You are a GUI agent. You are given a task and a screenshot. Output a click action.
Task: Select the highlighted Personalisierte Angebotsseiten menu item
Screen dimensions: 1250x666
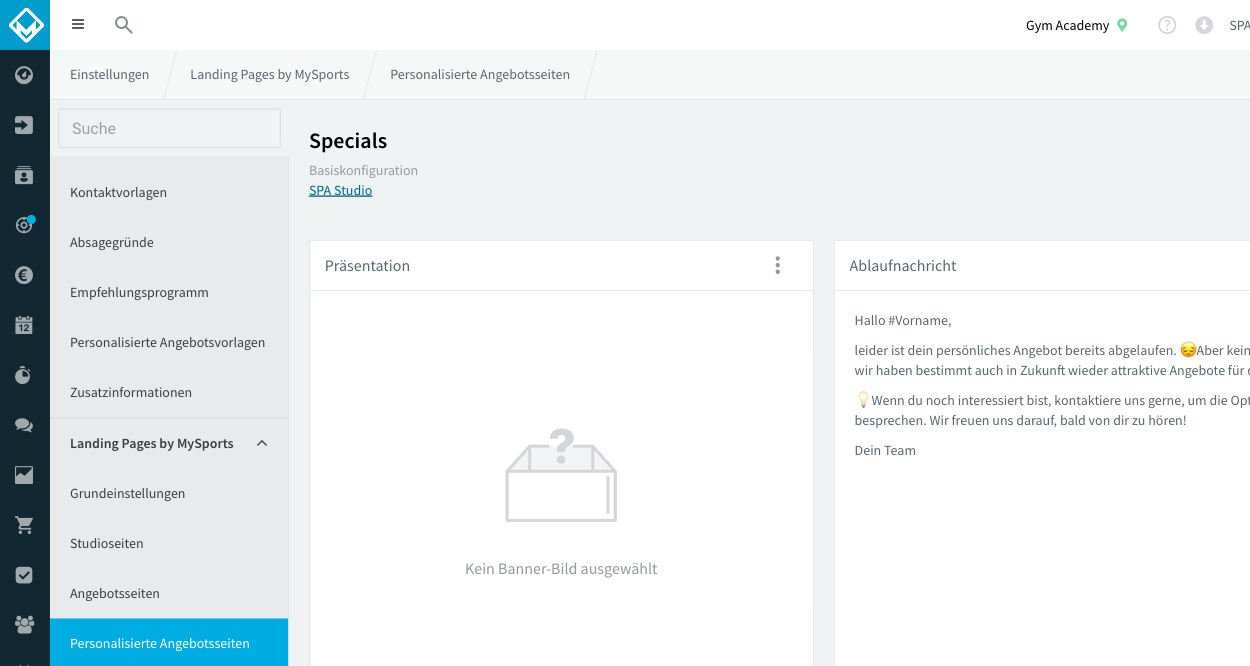[x=169, y=643]
